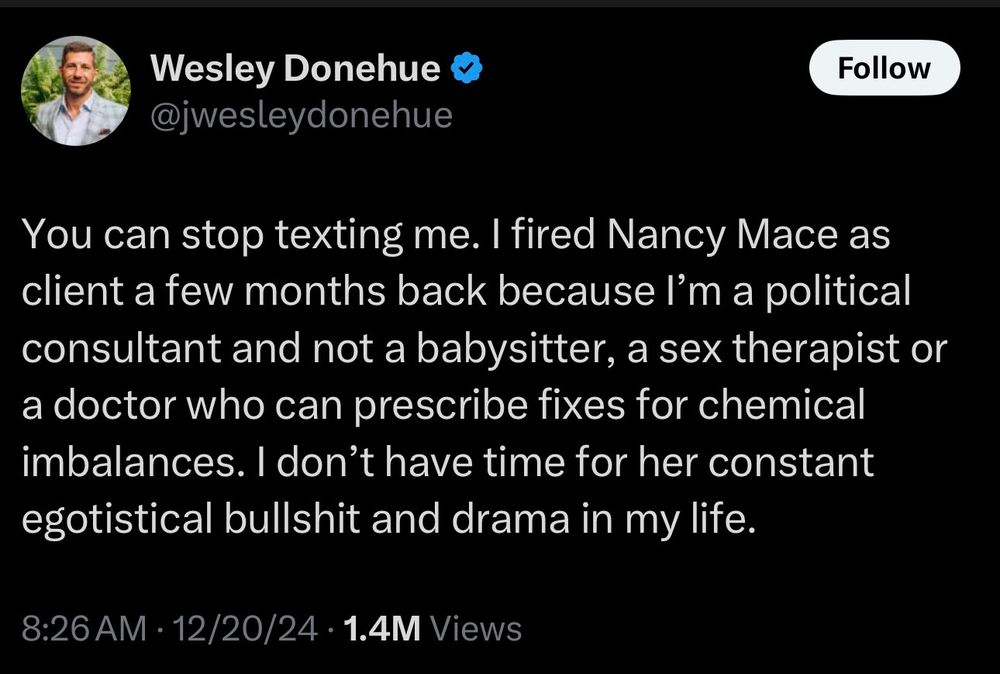Click the 8:26 AM timestamp

(x=84, y=629)
